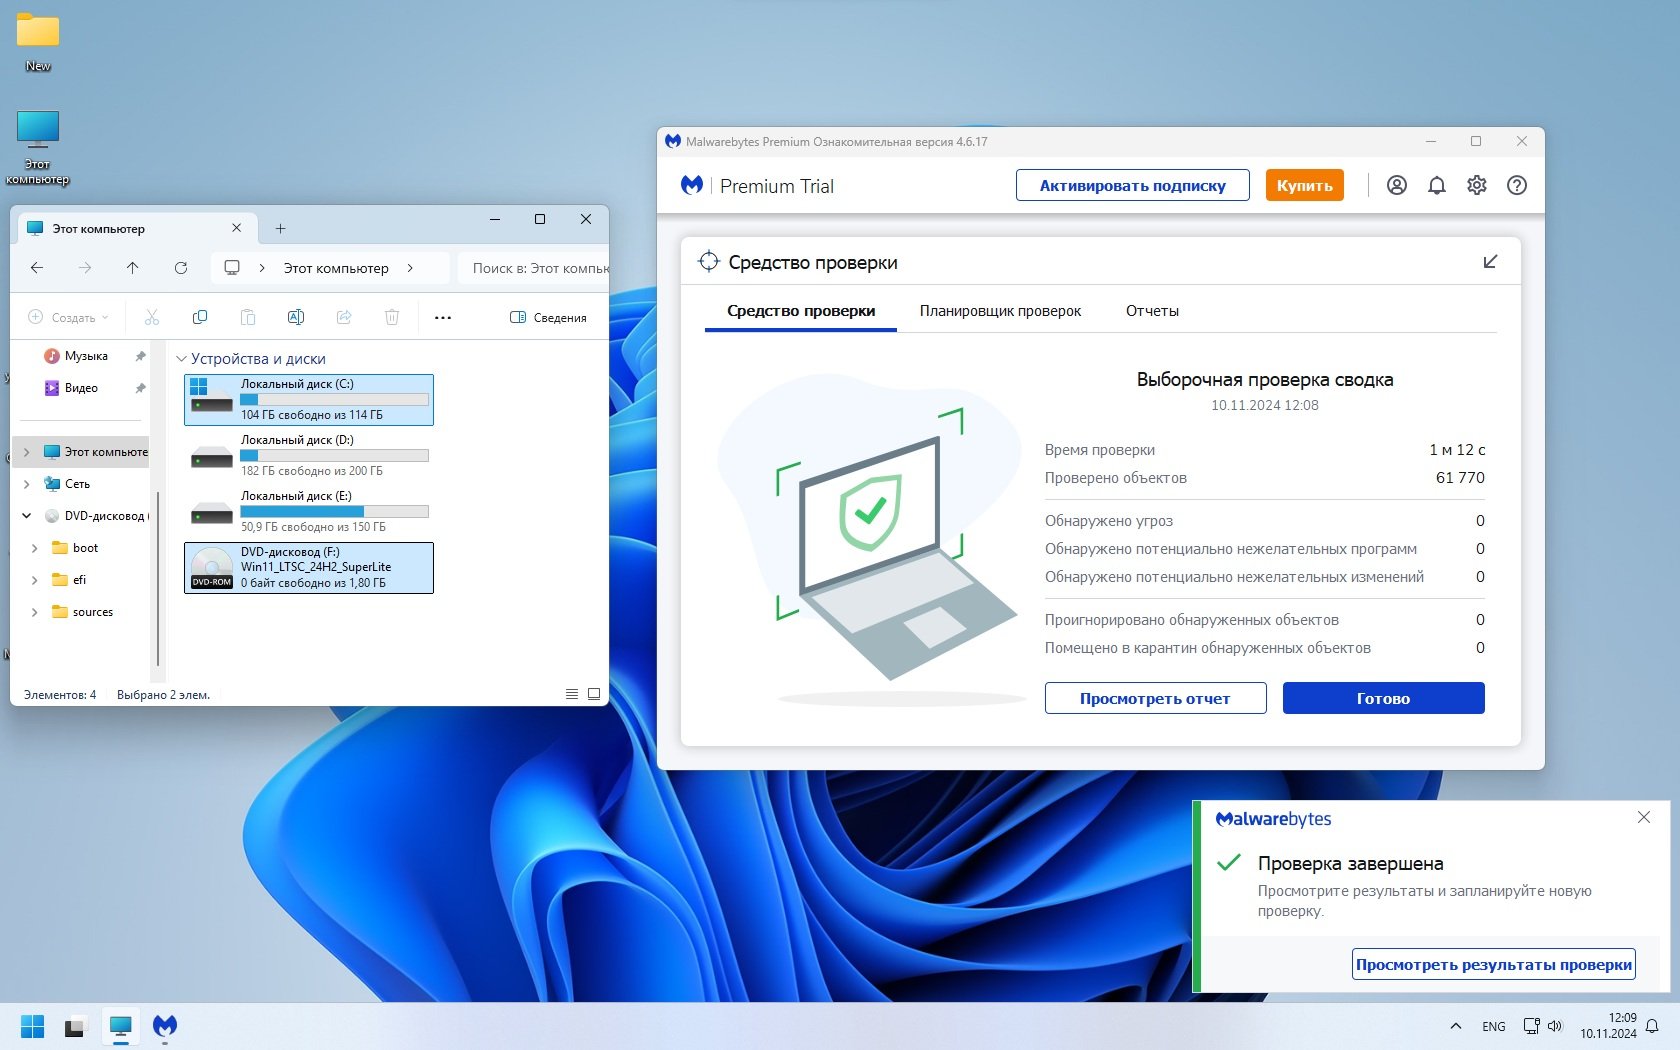Open File Explorer from the taskbar
The height and width of the screenshot is (1050, 1680).
121,1027
